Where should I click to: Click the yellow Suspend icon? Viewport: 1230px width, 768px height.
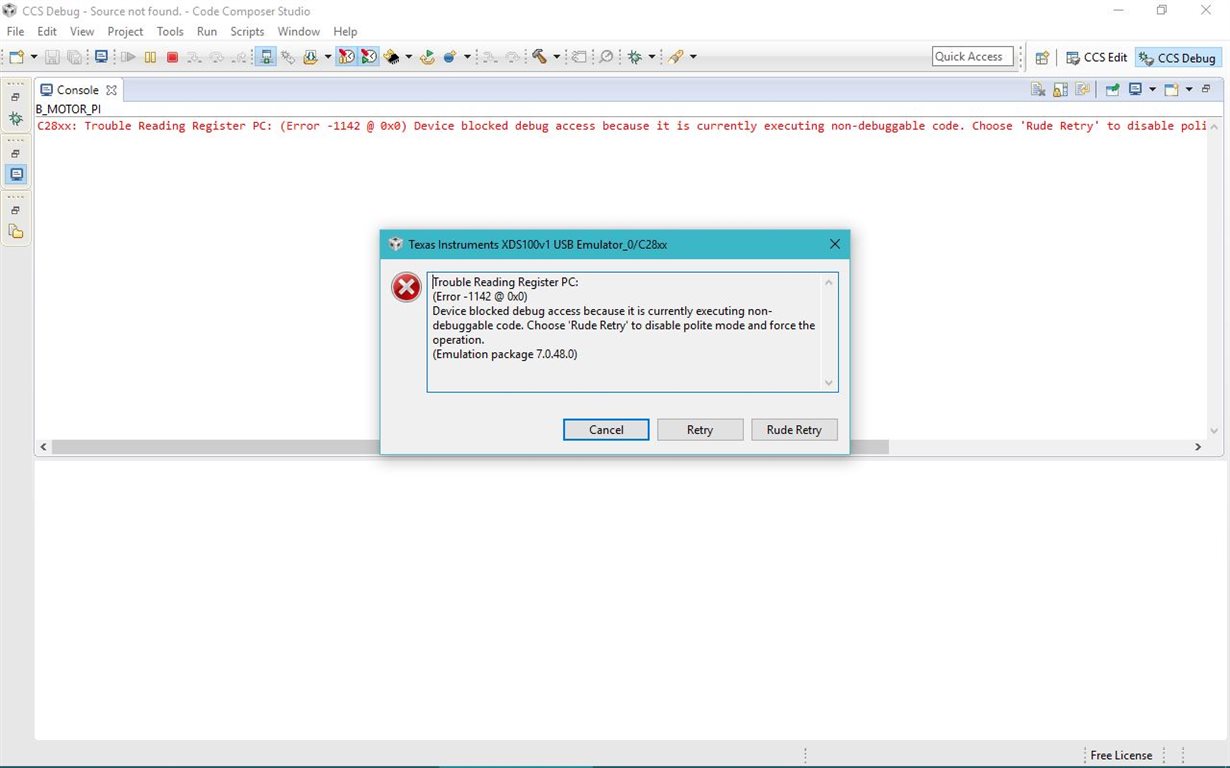pyautogui.click(x=150, y=57)
